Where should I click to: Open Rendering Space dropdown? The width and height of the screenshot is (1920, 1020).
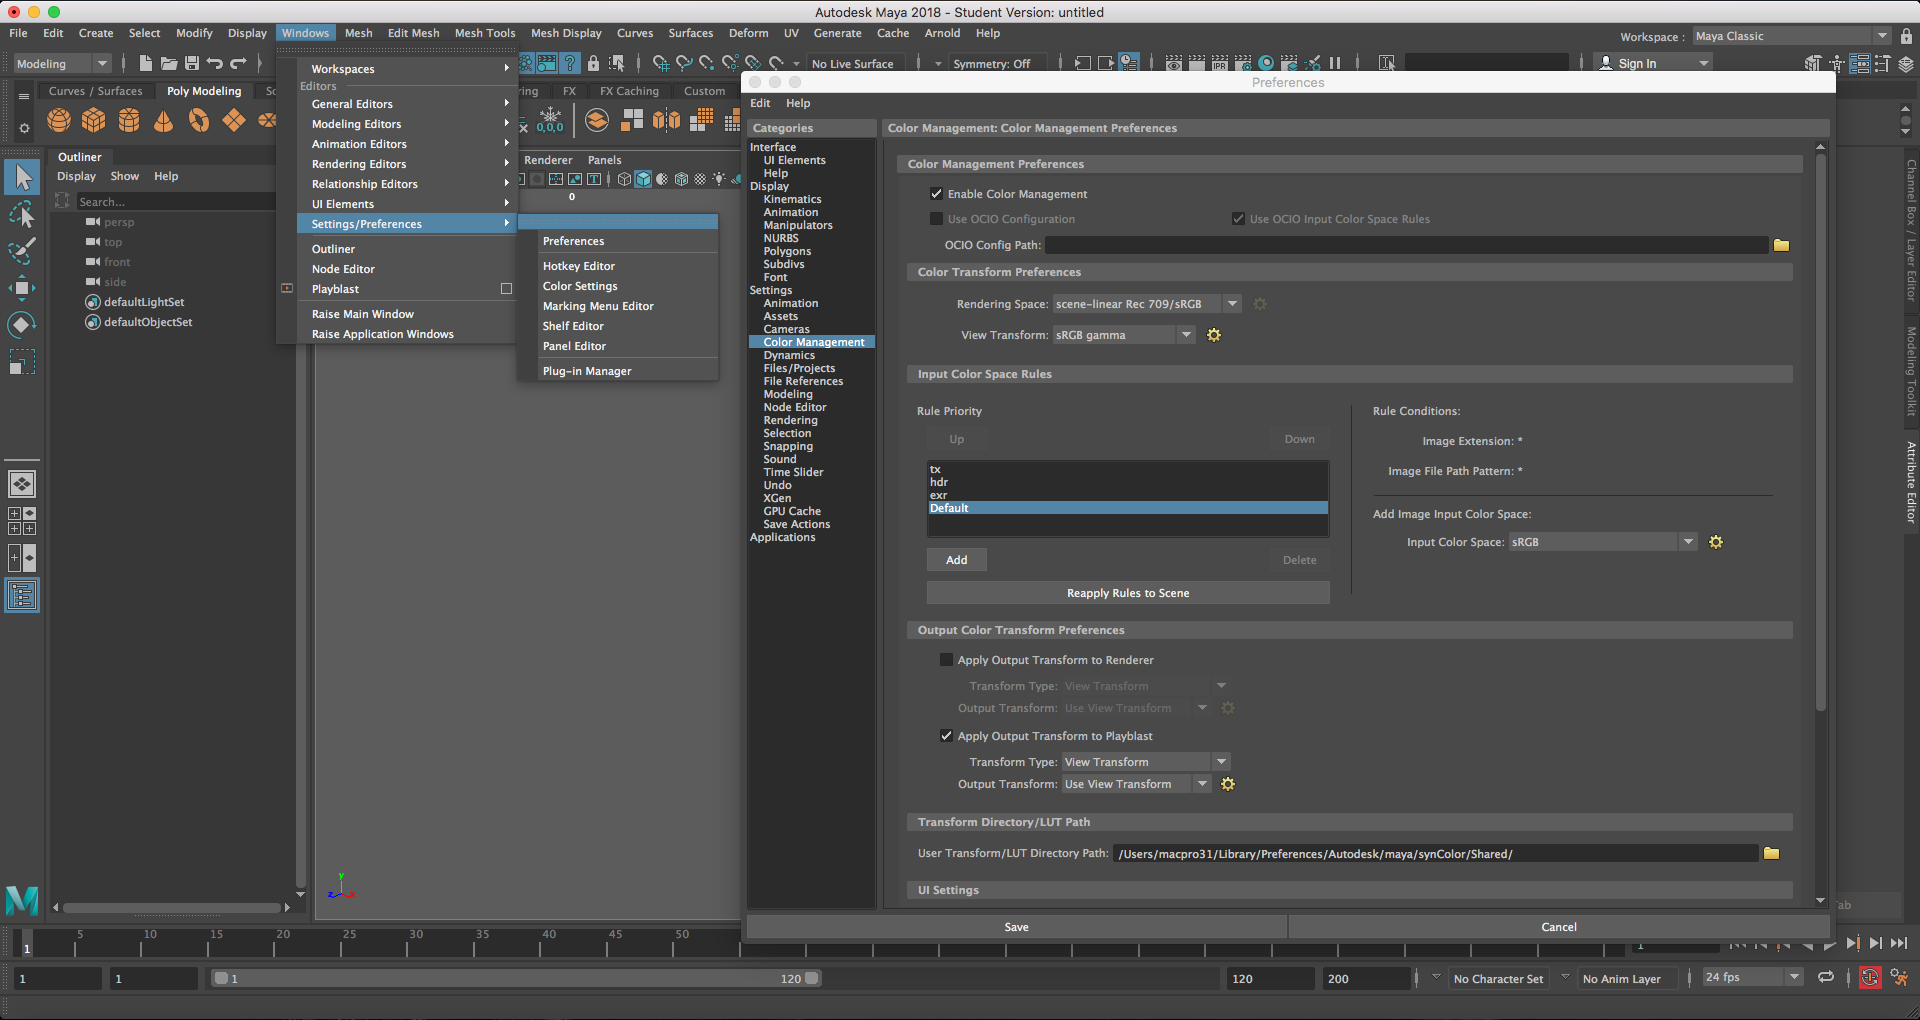pos(1147,304)
